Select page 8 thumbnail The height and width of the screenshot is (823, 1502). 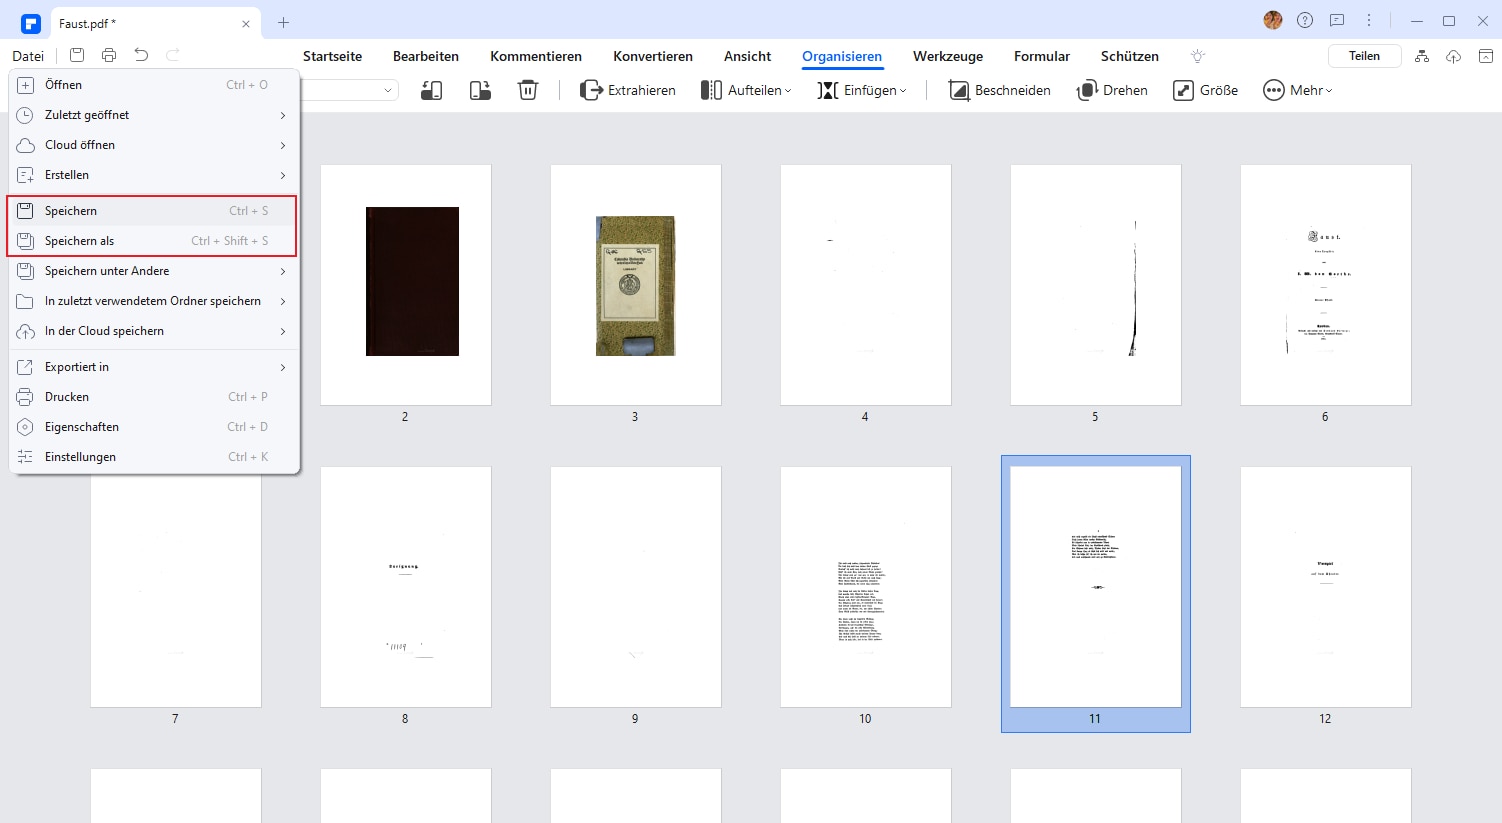point(406,587)
